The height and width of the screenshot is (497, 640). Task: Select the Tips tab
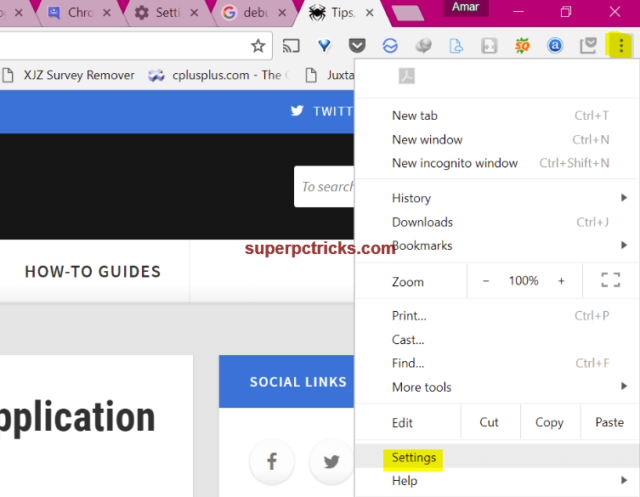point(340,13)
